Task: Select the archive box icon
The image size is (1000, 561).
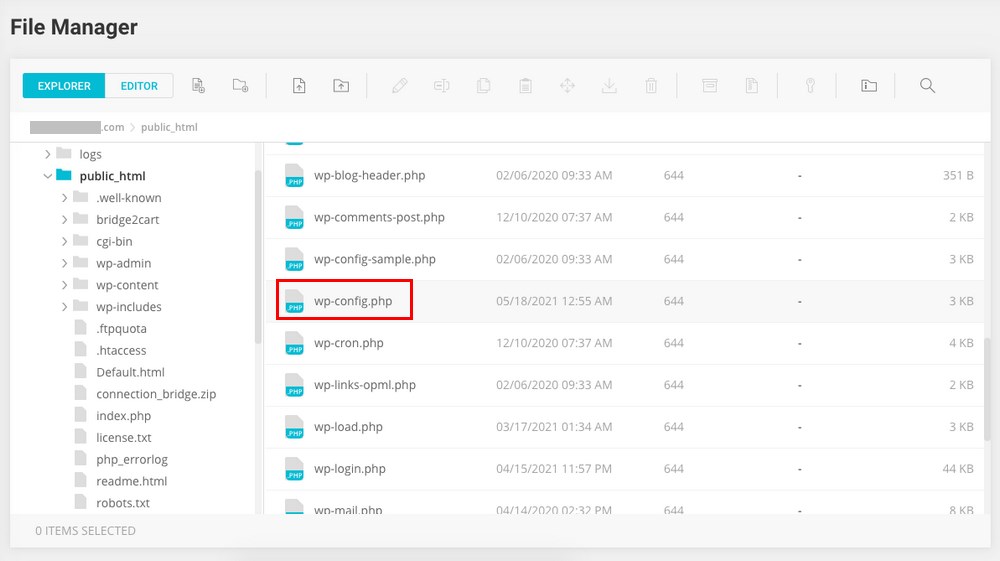Action: point(710,85)
